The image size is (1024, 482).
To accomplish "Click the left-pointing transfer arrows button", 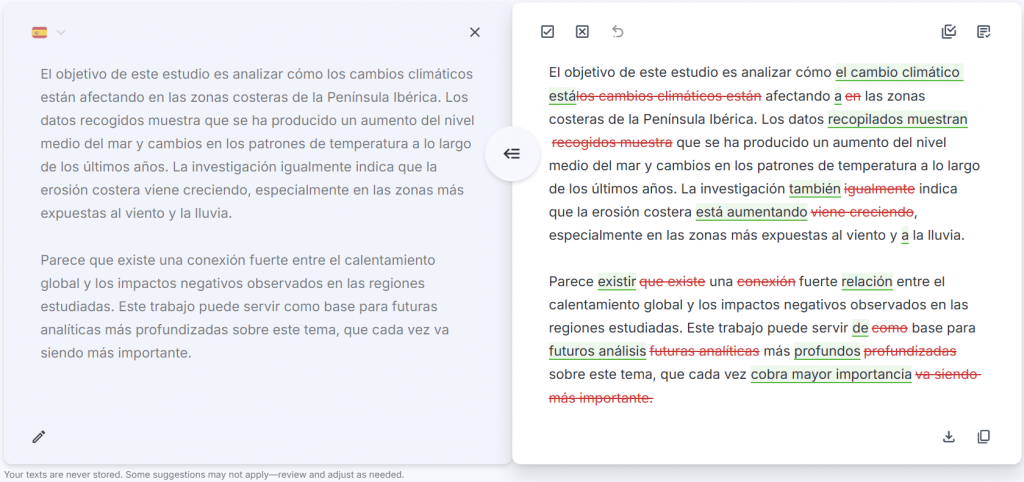I will click(512, 154).
